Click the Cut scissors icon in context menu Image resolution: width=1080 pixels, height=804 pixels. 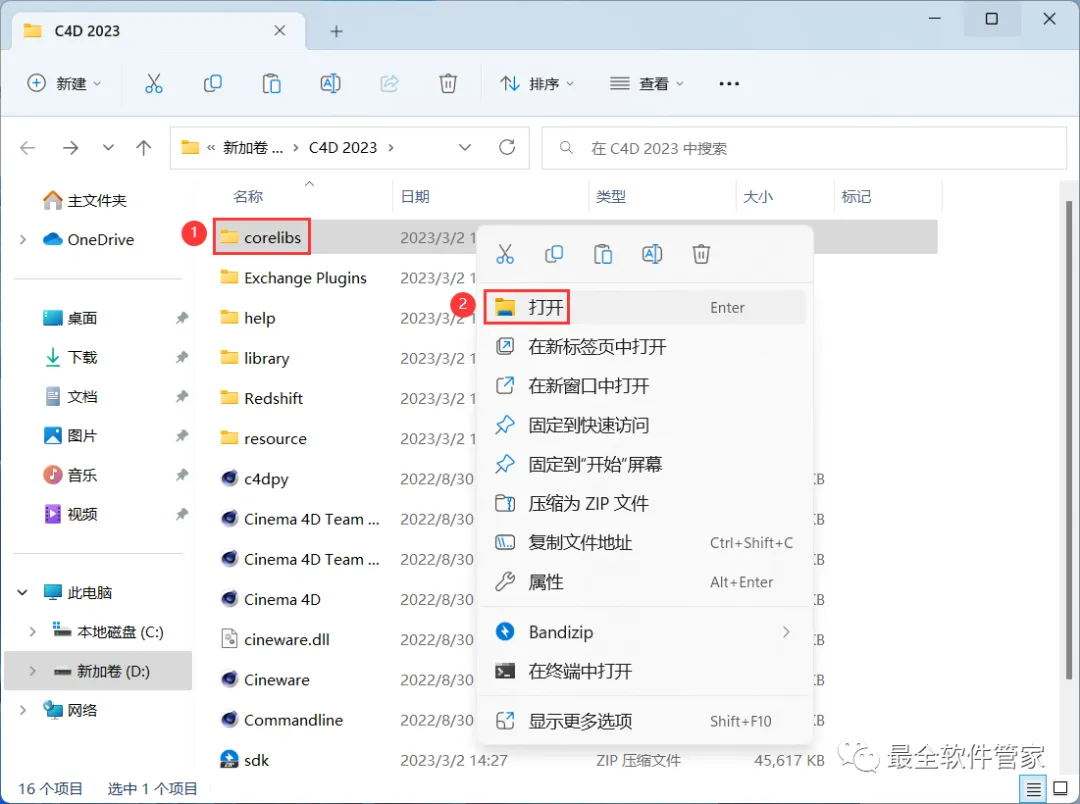505,254
